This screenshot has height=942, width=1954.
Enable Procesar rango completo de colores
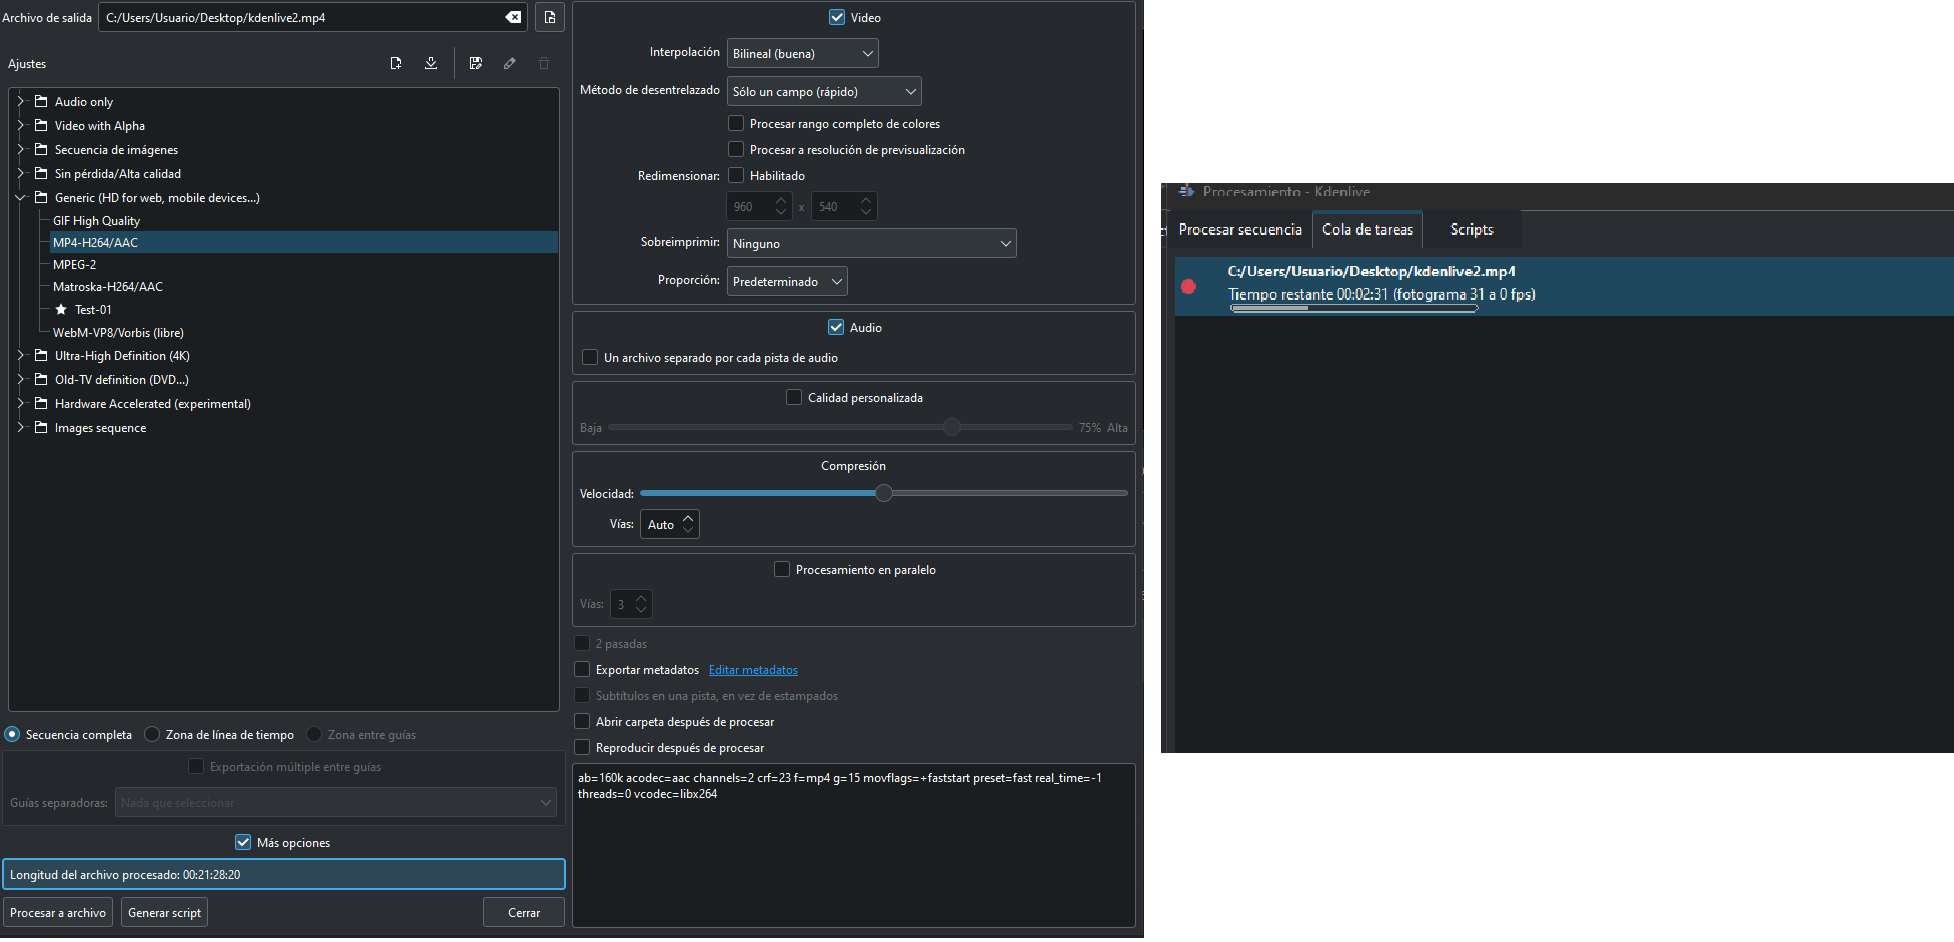coord(736,123)
